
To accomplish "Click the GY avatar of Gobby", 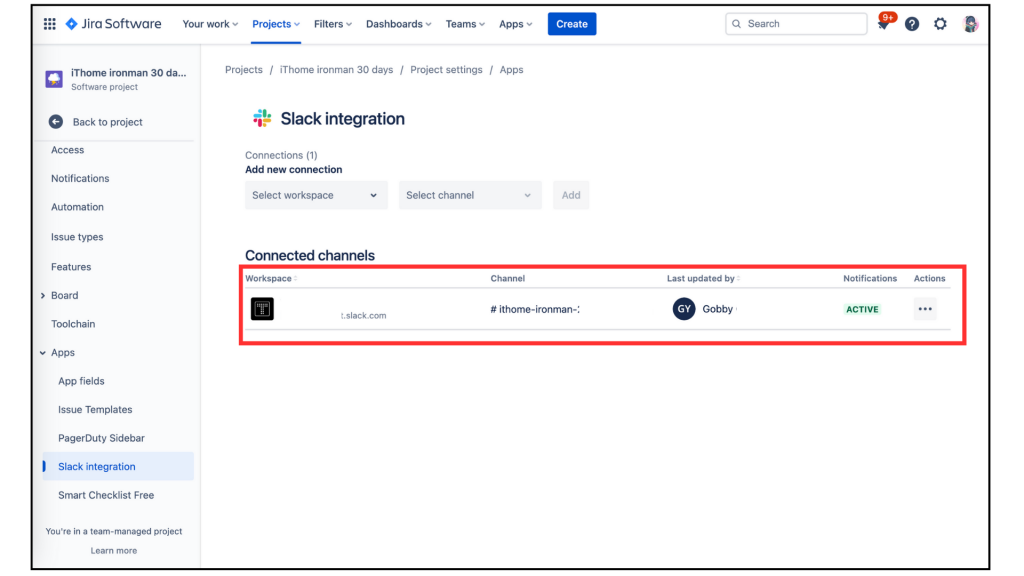I will point(684,309).
